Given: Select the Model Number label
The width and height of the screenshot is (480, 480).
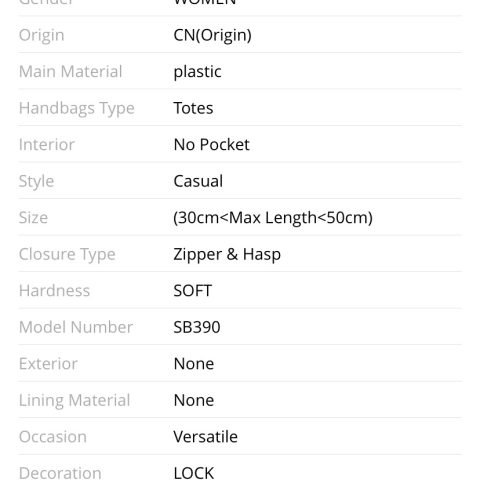Looking at the screenshot, I should point(76,327).
